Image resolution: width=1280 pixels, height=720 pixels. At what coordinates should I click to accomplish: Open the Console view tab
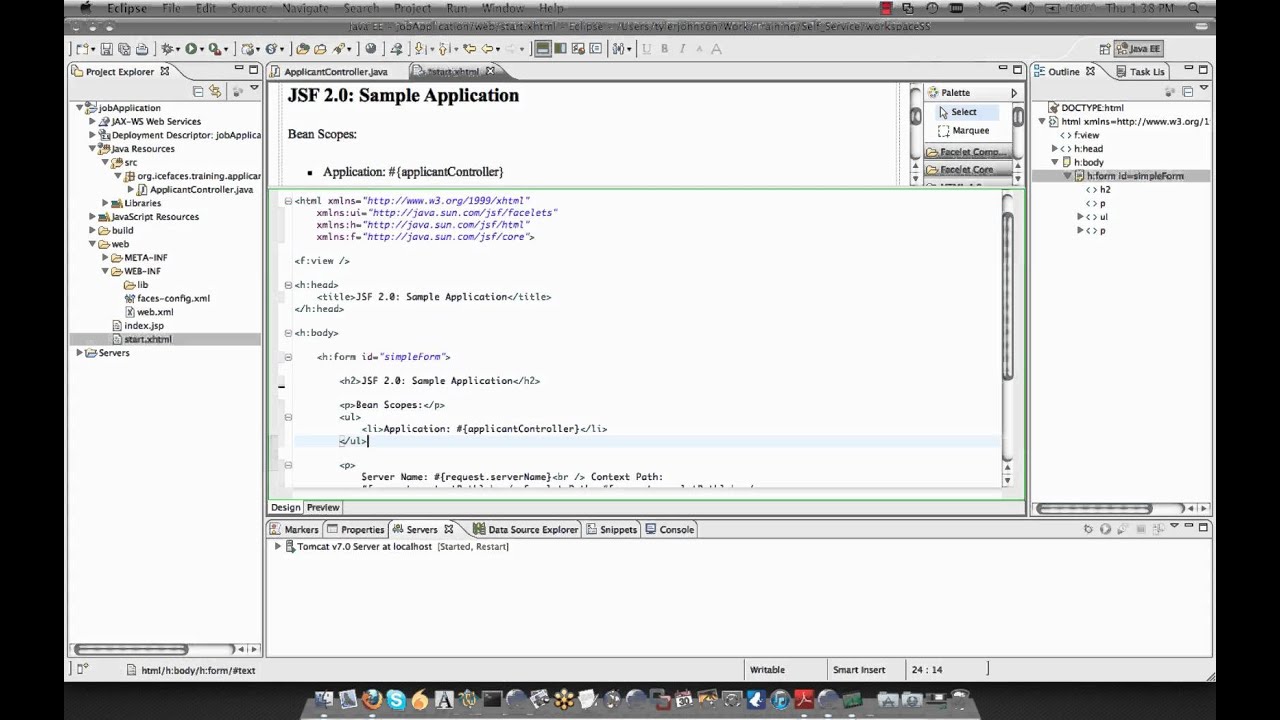[670, 530]
